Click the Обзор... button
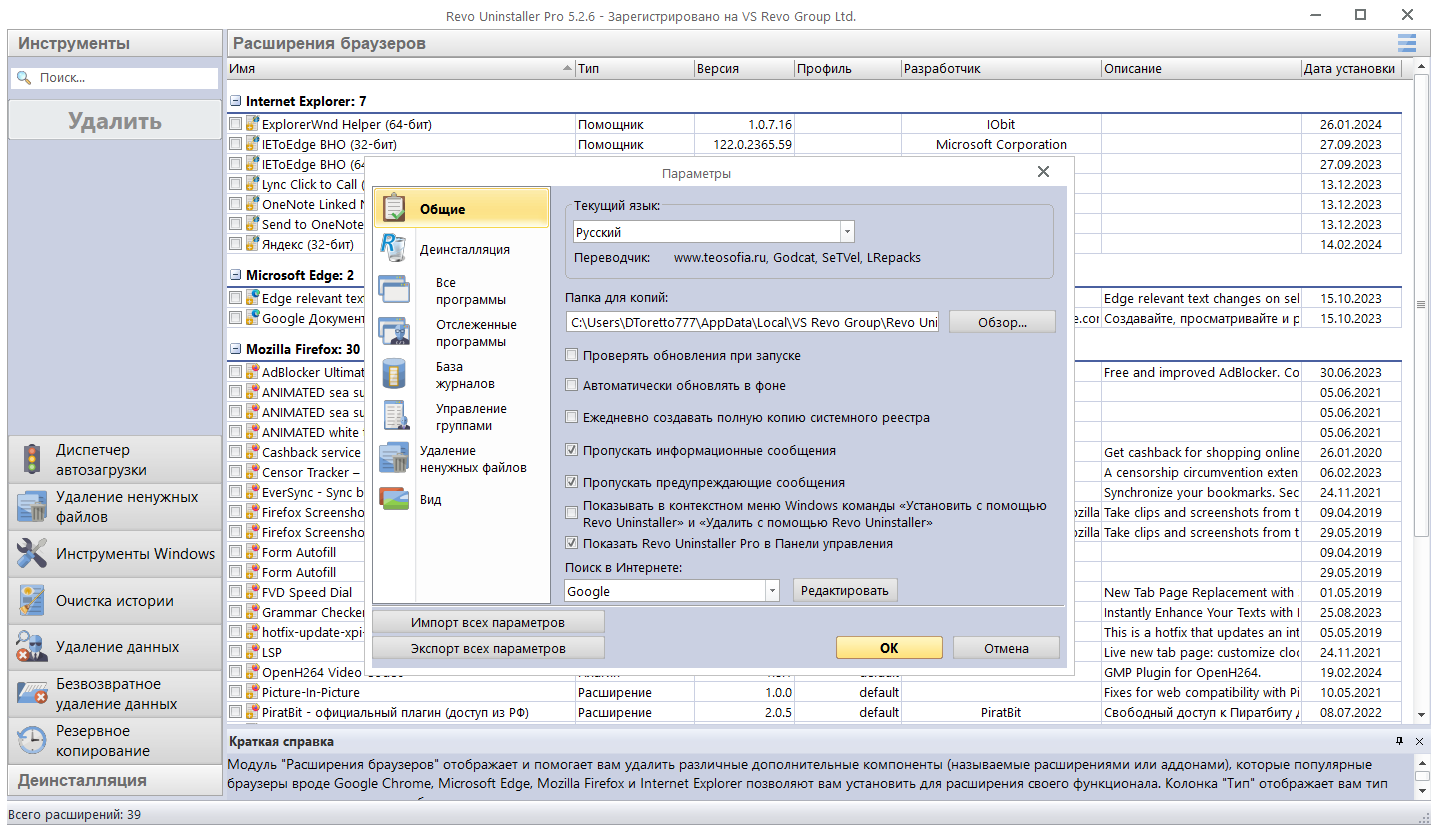Screen dimensions: 1438x832 click(x=1002, y=322)
